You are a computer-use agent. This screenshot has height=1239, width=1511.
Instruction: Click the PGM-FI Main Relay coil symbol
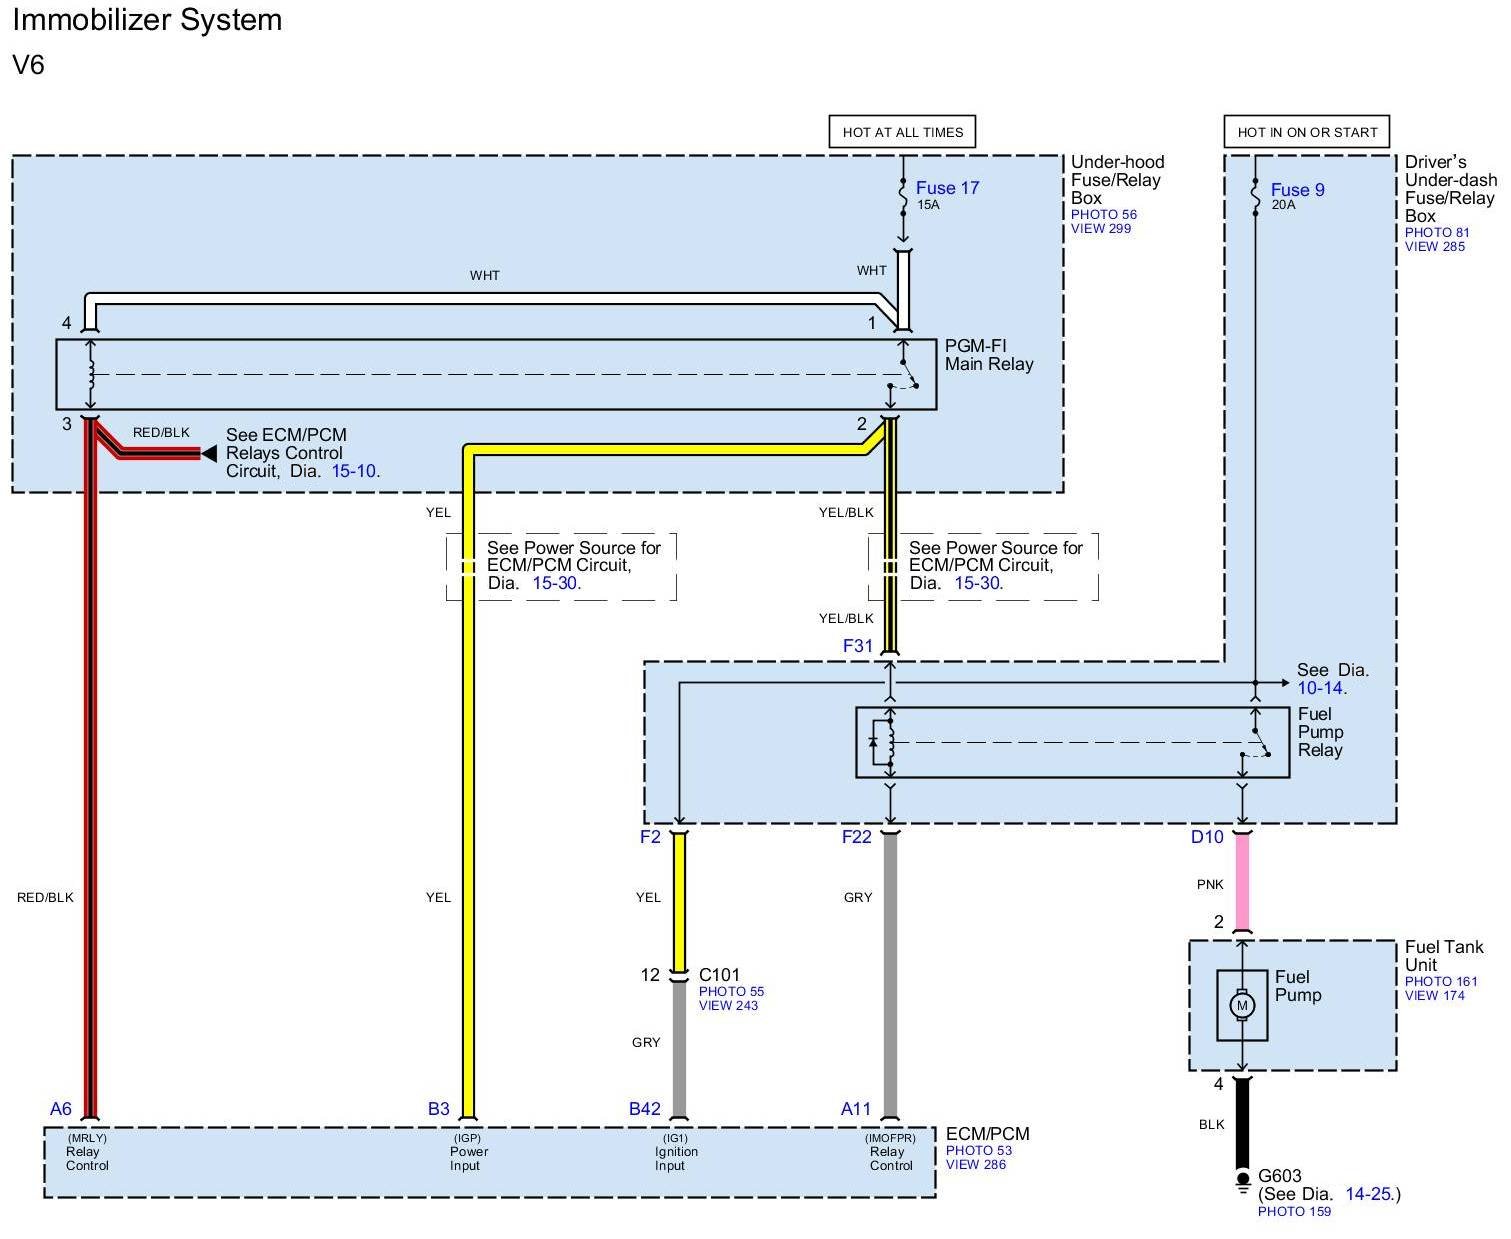(x=92, y=374)
